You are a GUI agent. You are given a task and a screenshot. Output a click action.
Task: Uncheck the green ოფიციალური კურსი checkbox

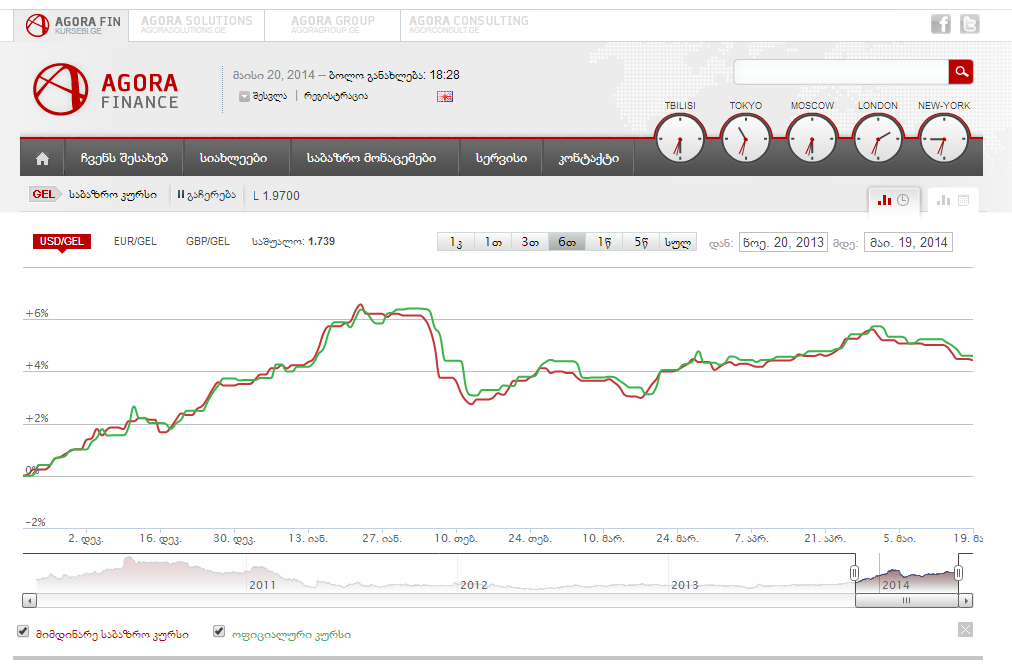[219, 632]
